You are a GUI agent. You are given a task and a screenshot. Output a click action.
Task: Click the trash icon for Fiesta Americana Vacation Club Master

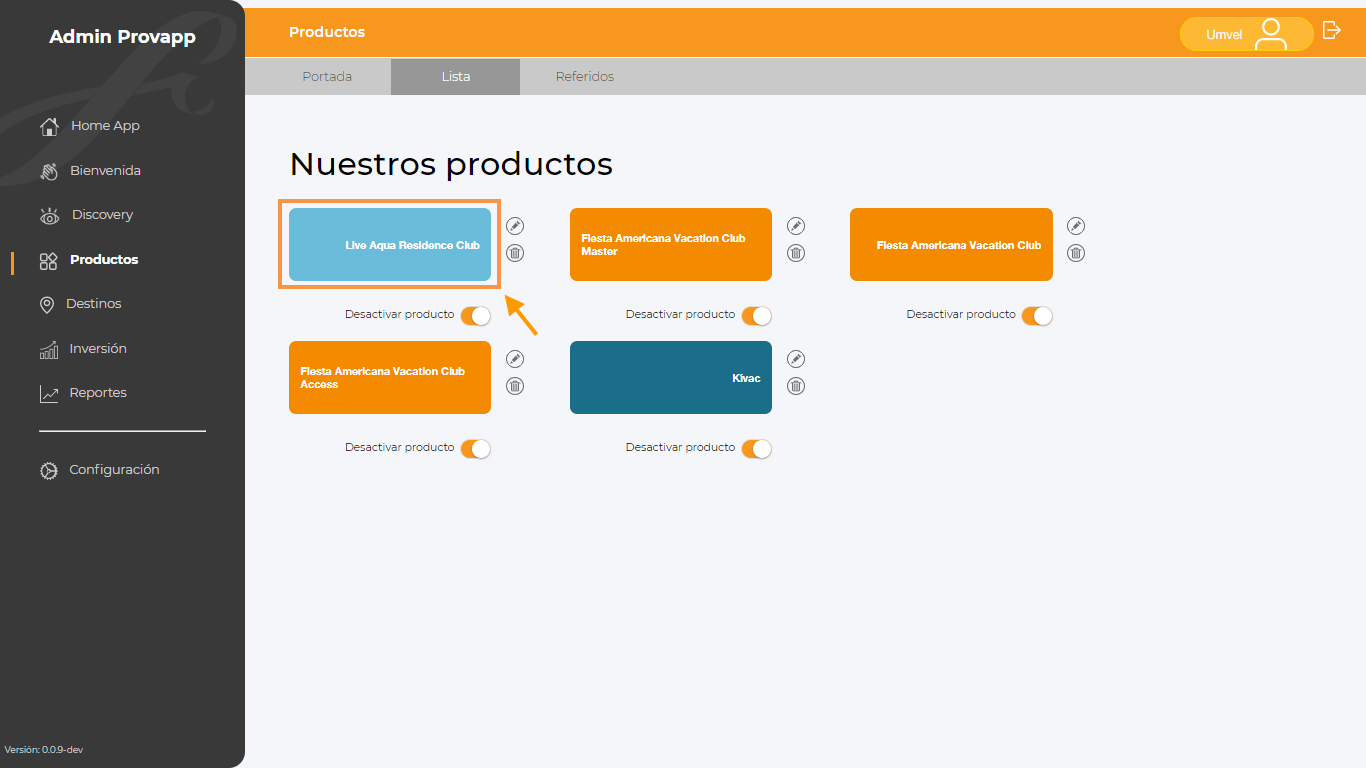(796, 253)
